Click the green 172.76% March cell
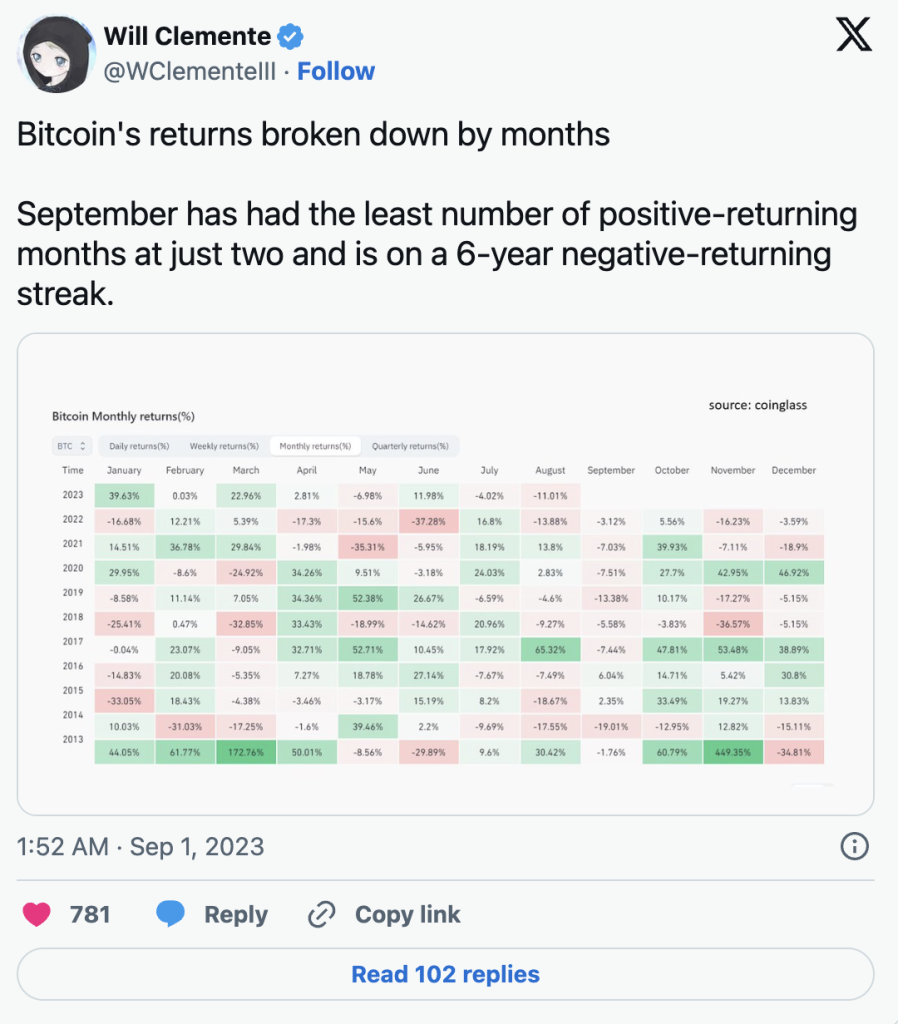898x1024 pixels. [x=245, y=750]
